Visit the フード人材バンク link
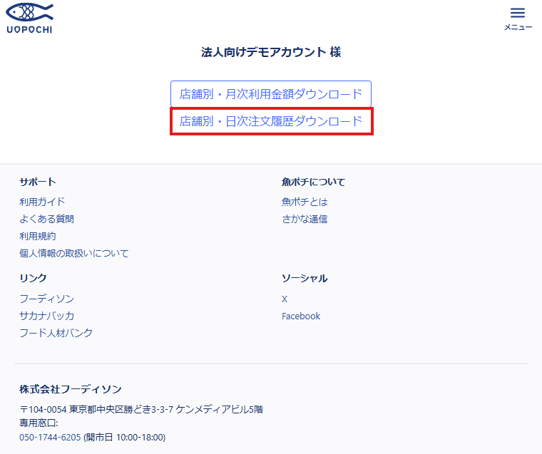 56,333
